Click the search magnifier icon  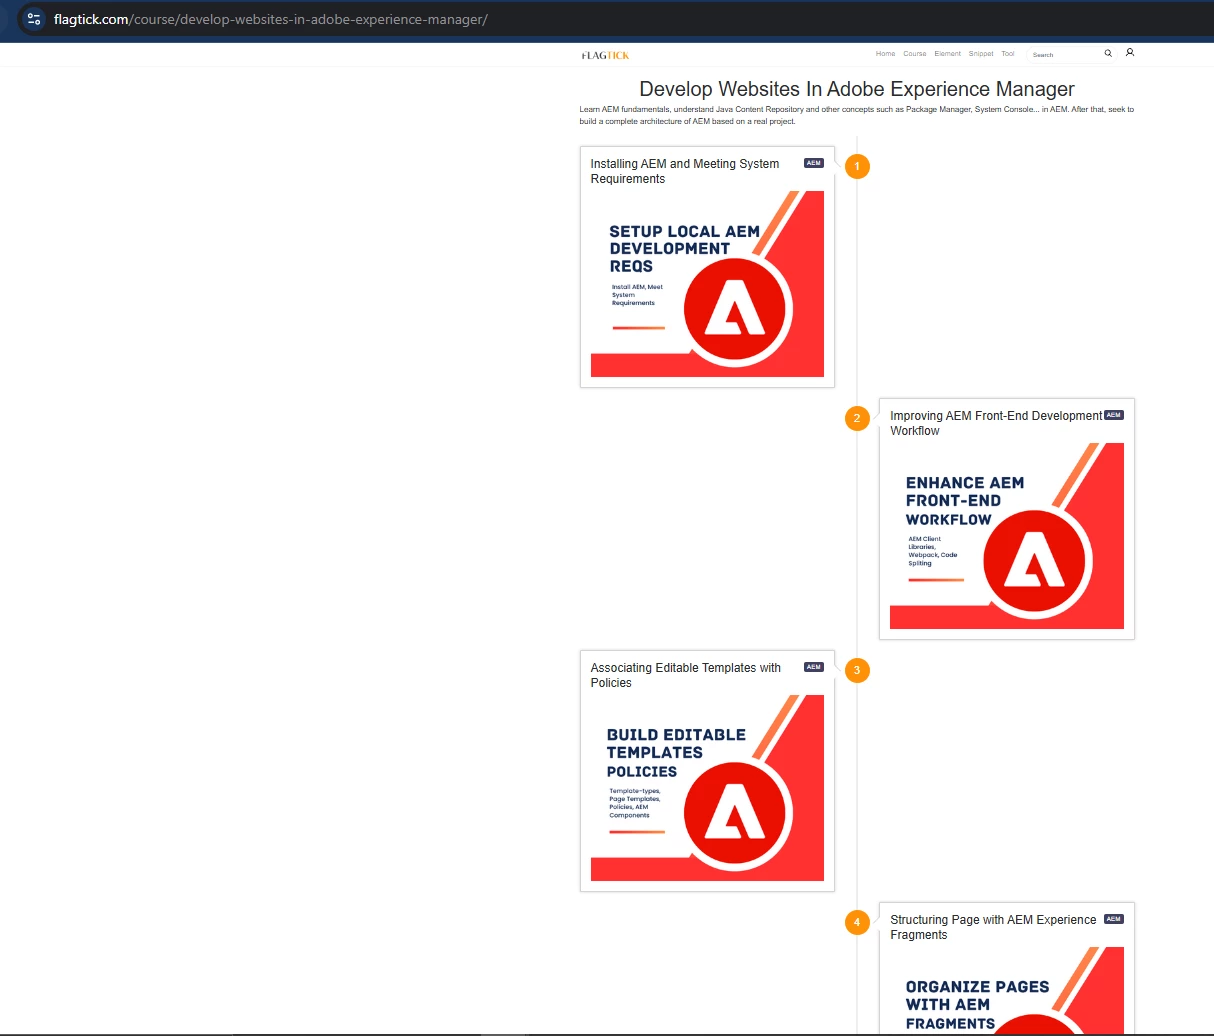coord(1108,53)
